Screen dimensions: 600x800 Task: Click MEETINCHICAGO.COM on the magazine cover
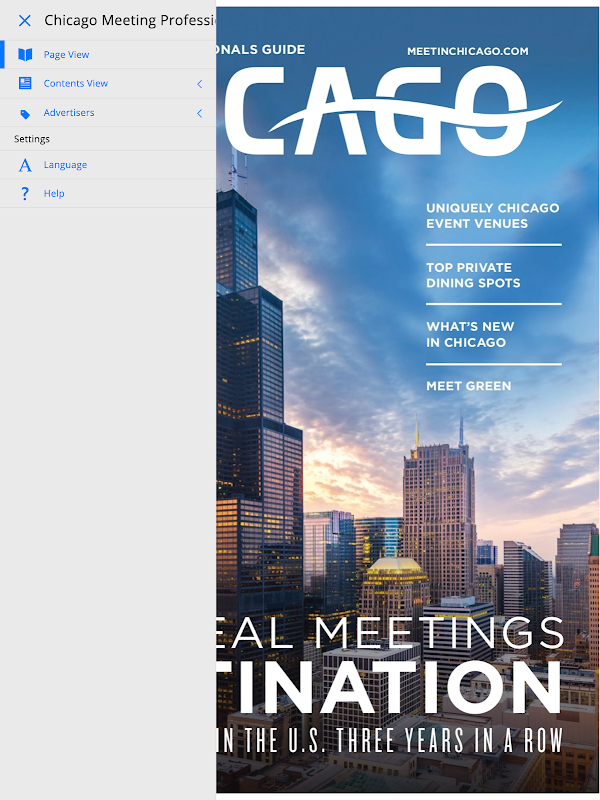[468, 51]
